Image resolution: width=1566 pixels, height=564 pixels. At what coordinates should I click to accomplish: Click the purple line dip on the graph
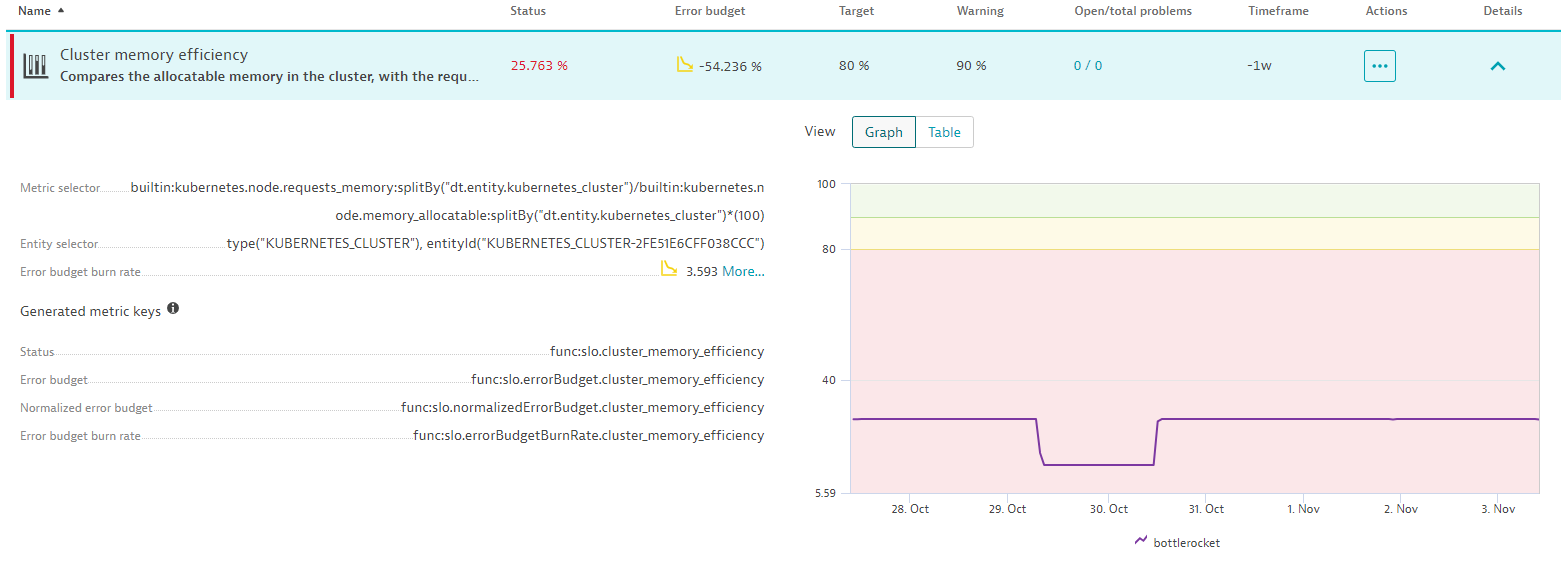point(1098,464)
